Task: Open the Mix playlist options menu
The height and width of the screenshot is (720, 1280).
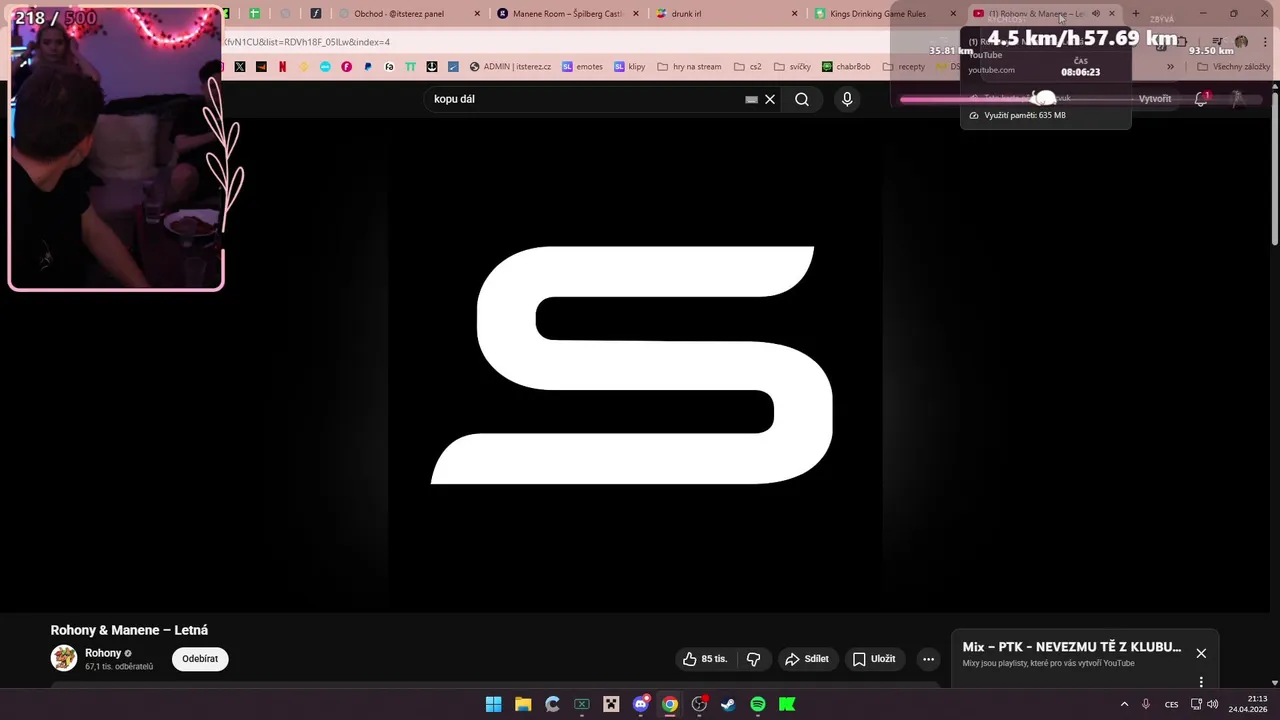Action: [x=1201, y=682]
